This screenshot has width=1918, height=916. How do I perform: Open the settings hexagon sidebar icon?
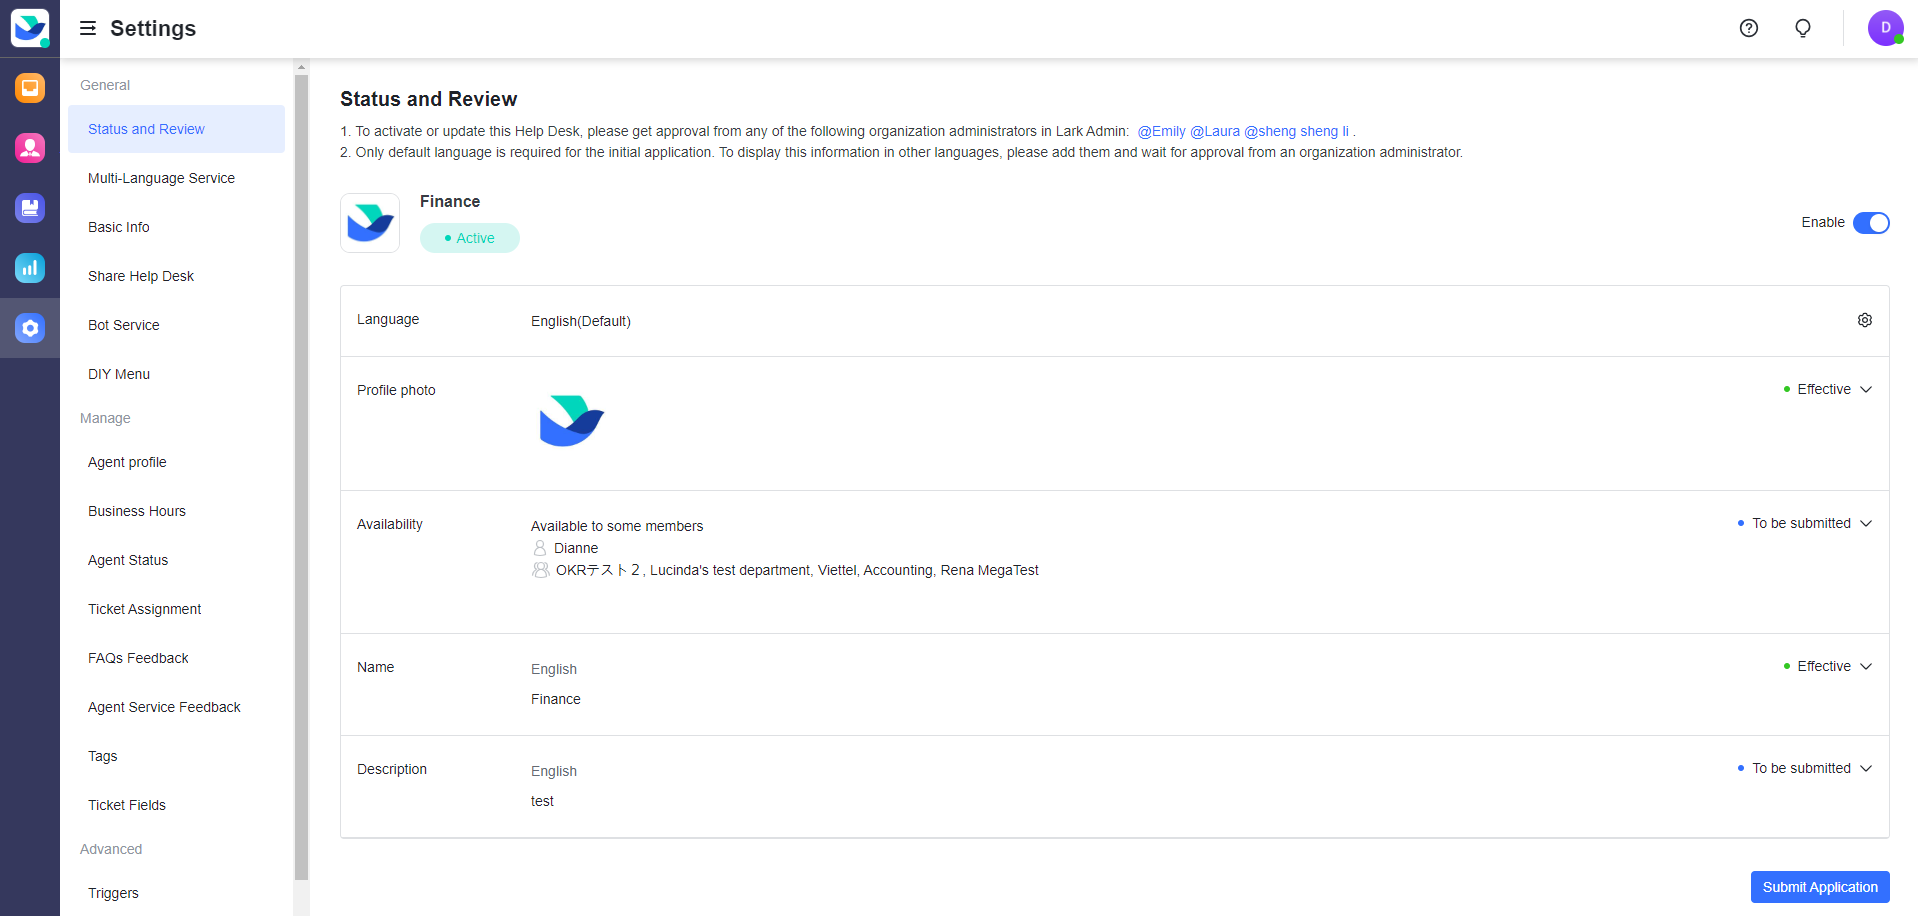coord(30,328)
